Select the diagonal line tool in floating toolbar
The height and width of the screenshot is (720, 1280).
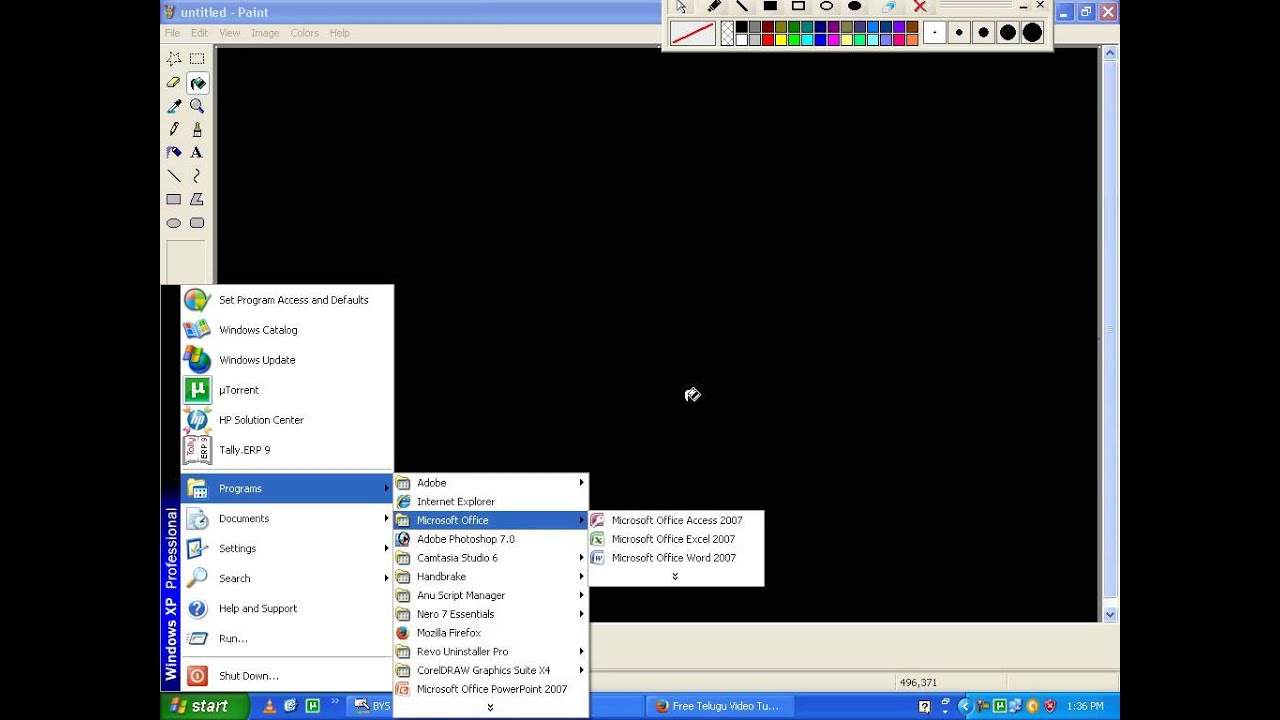coord(741,6)
